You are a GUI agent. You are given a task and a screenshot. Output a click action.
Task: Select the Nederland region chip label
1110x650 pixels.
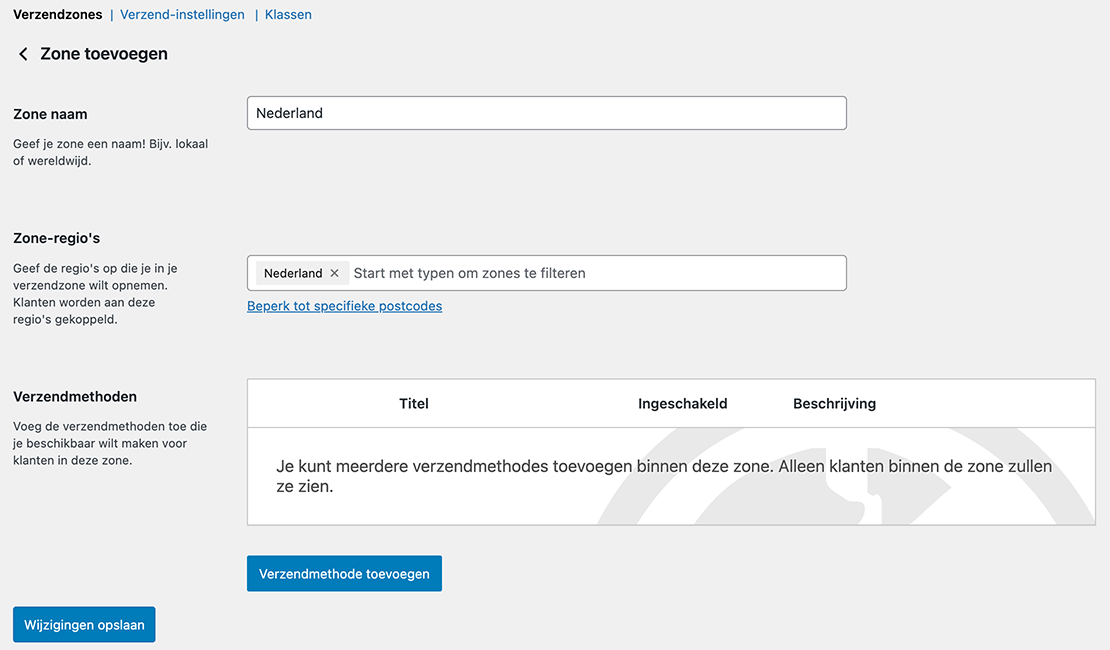pyautogui.click(x=293, y=273)
